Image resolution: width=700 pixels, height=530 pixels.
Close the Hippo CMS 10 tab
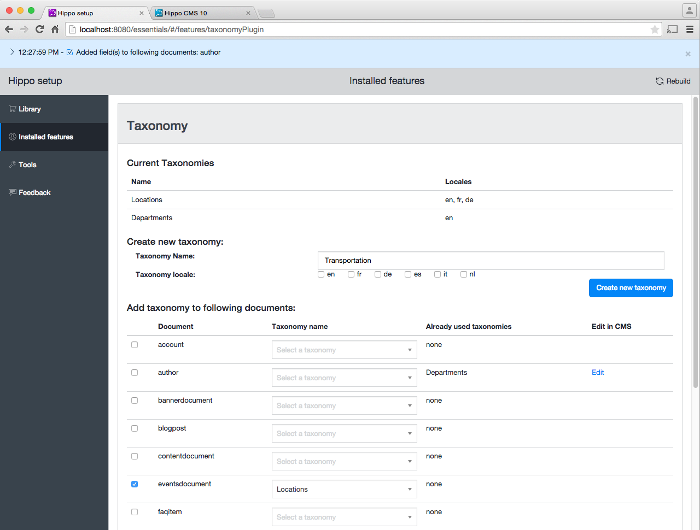248,13
